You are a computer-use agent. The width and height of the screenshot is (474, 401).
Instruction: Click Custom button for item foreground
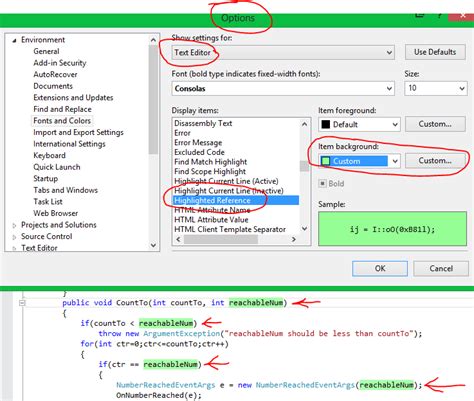[x=435, y=124]
